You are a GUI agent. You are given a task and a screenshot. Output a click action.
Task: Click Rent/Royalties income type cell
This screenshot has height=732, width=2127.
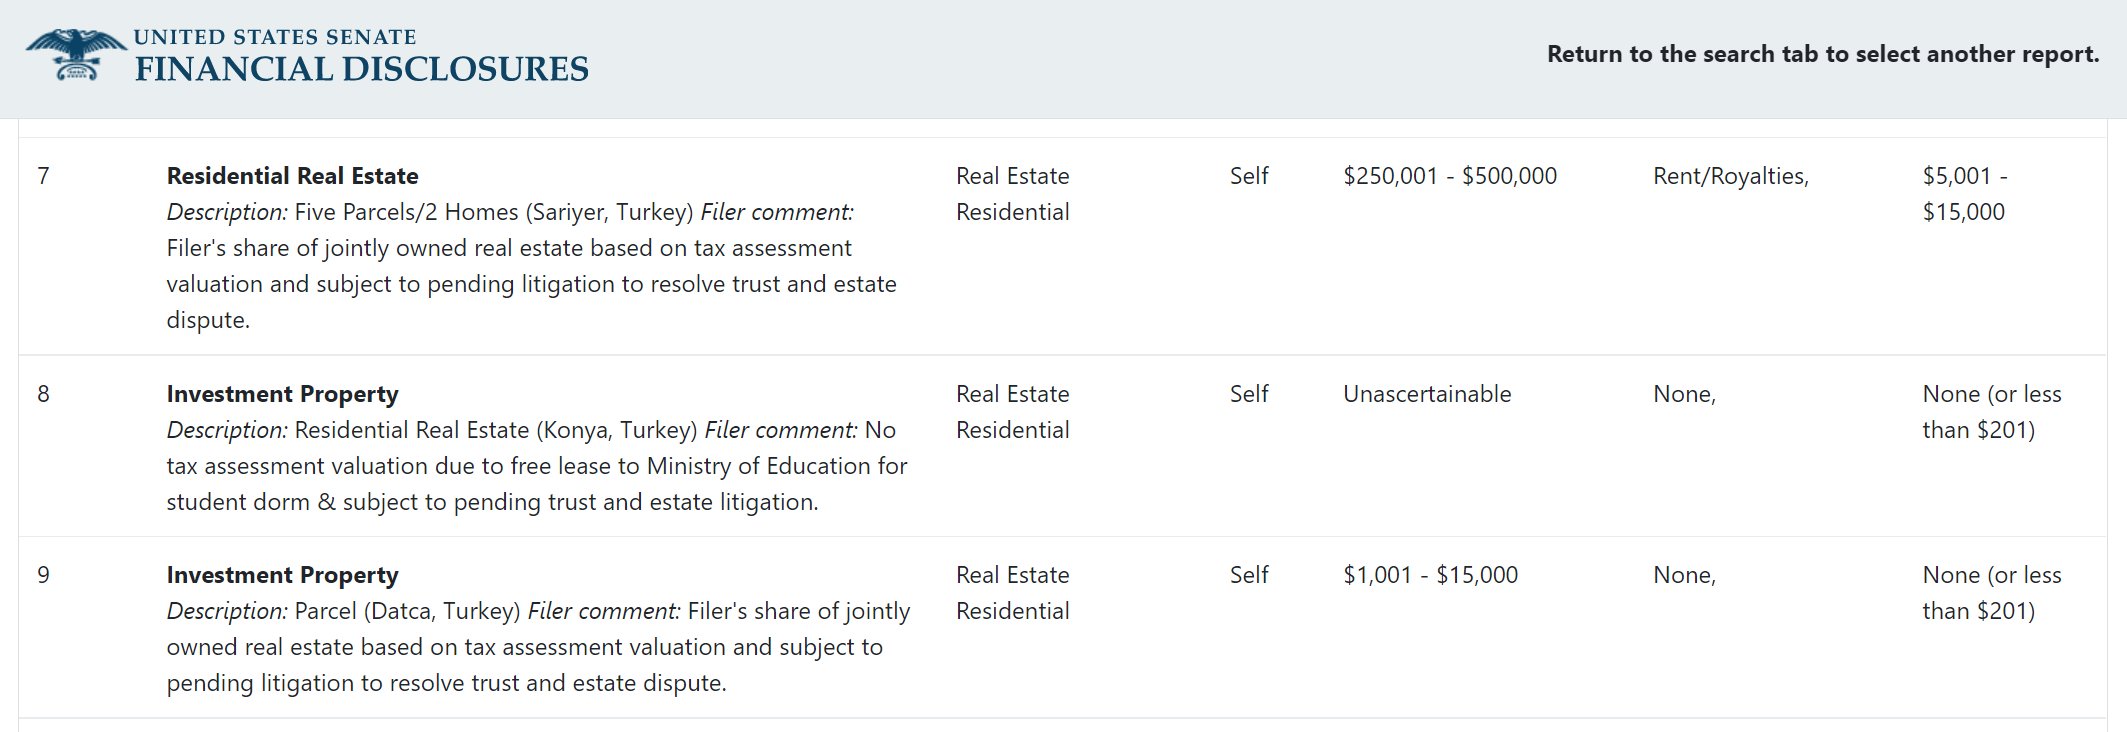pyautogui.click(x=1730, y=176)
